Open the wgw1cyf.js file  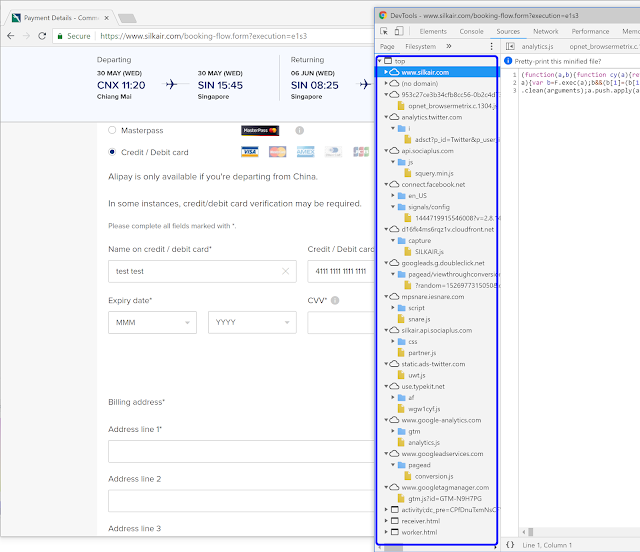point(424,409)
